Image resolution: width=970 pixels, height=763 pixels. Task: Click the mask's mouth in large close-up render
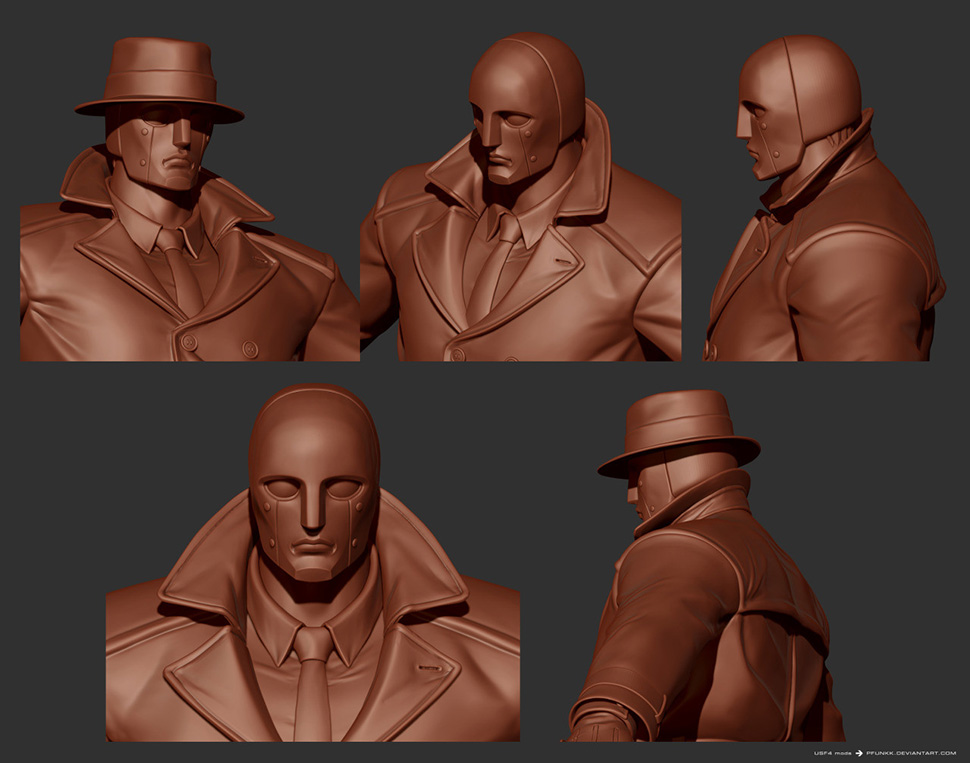click(x=313, y=548)
